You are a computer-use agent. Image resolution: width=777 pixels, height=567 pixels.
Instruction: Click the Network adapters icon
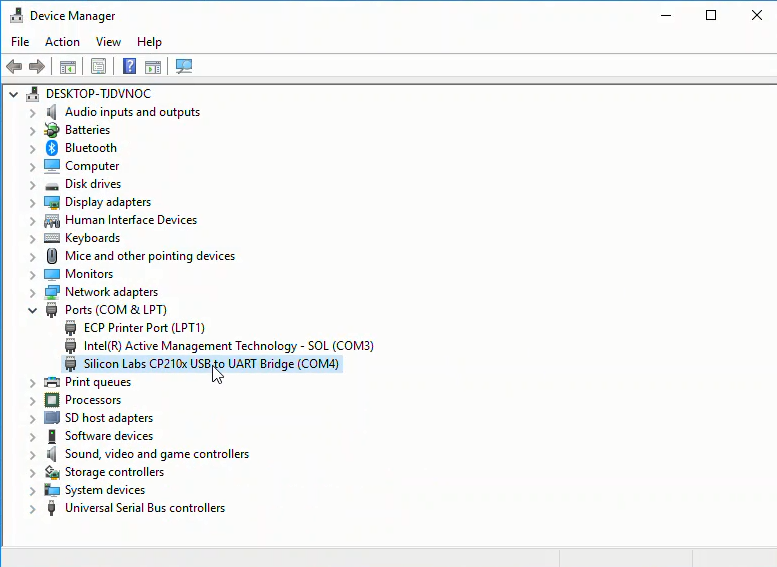point(52,292)
